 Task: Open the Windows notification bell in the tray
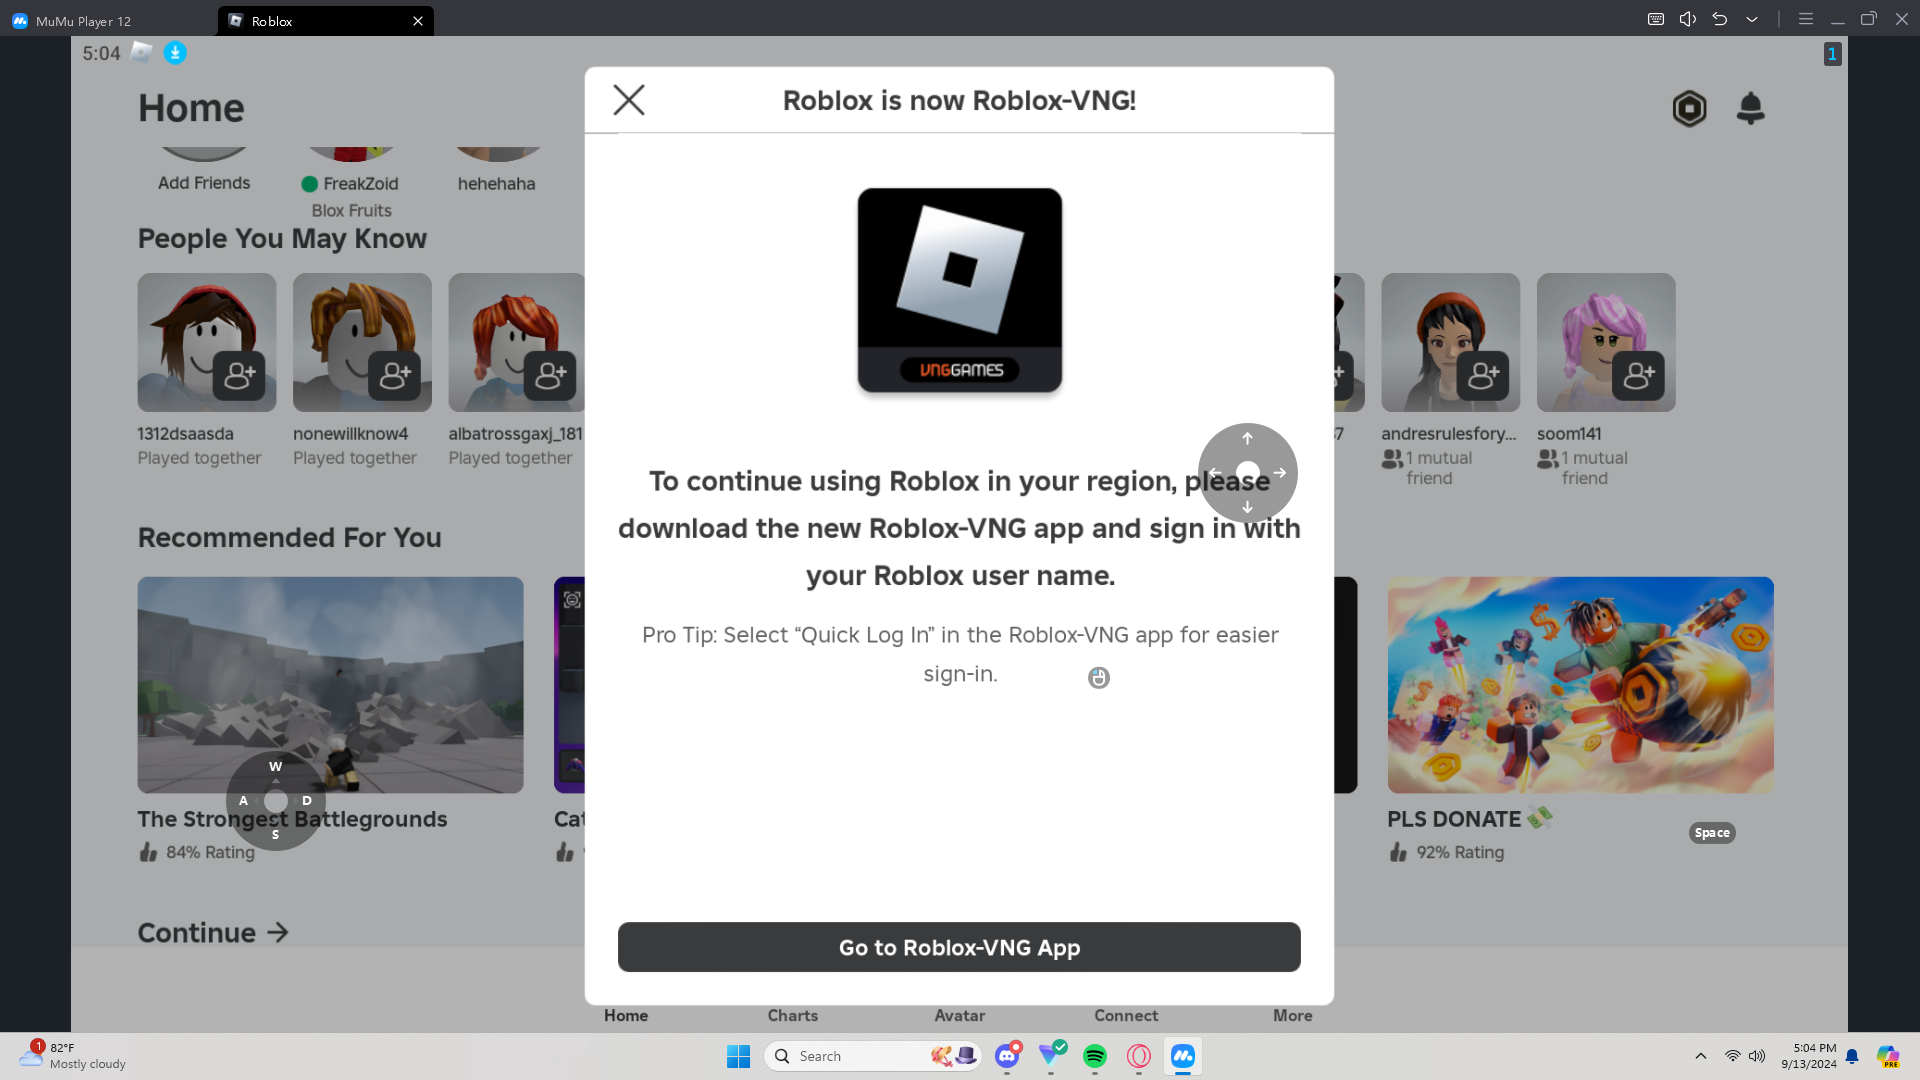point(1852,1056)
